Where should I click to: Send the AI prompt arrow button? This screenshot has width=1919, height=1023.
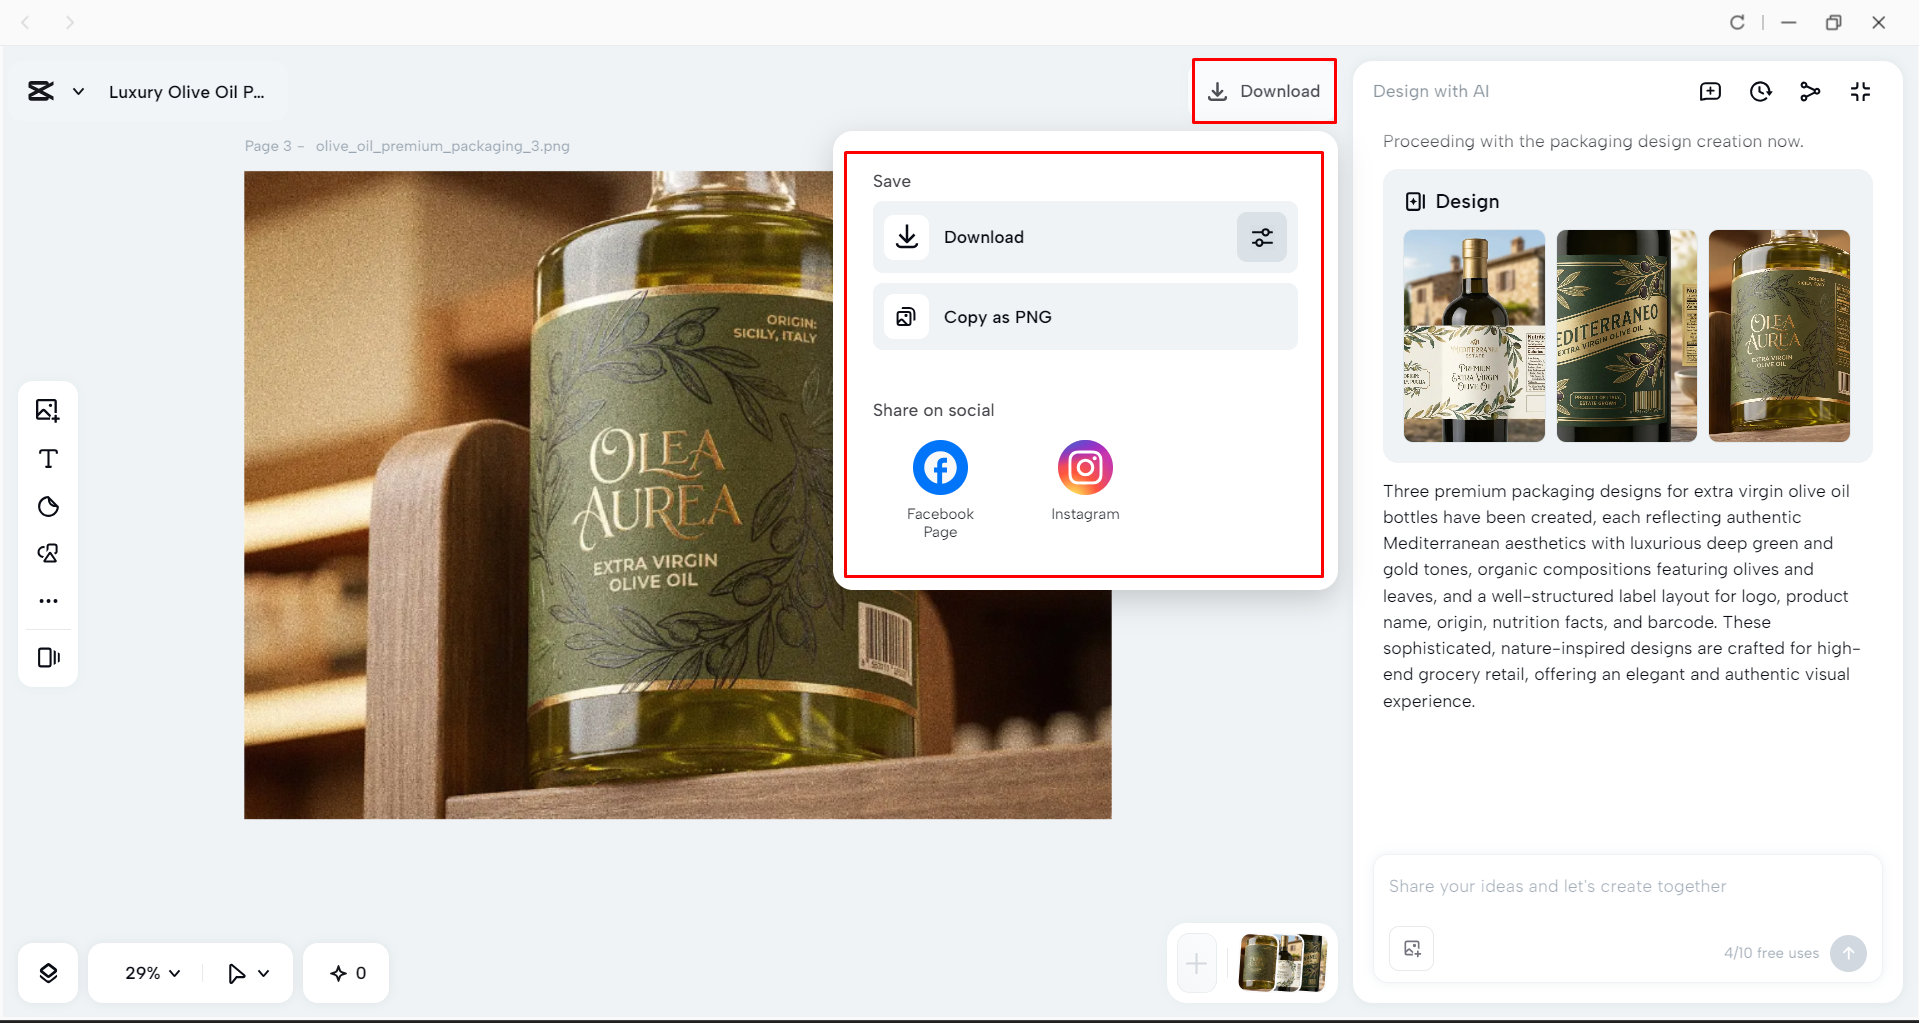click(1848, 953)
